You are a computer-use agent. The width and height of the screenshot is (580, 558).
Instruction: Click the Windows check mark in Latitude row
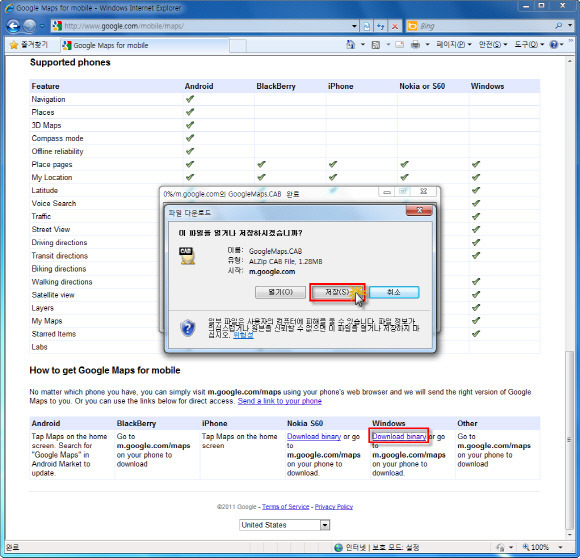point(476,190)
